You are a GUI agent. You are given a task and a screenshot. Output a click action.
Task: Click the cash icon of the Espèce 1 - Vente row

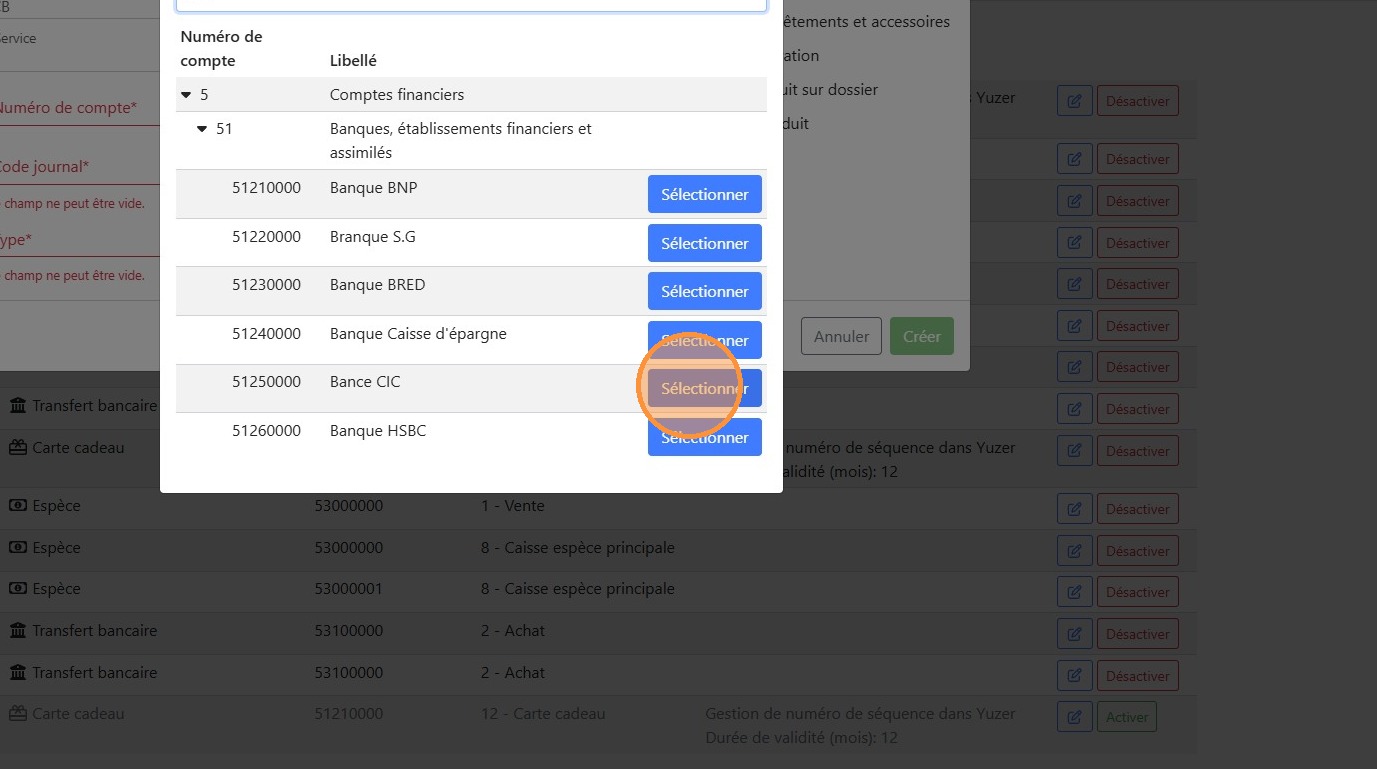coord(18,506)
